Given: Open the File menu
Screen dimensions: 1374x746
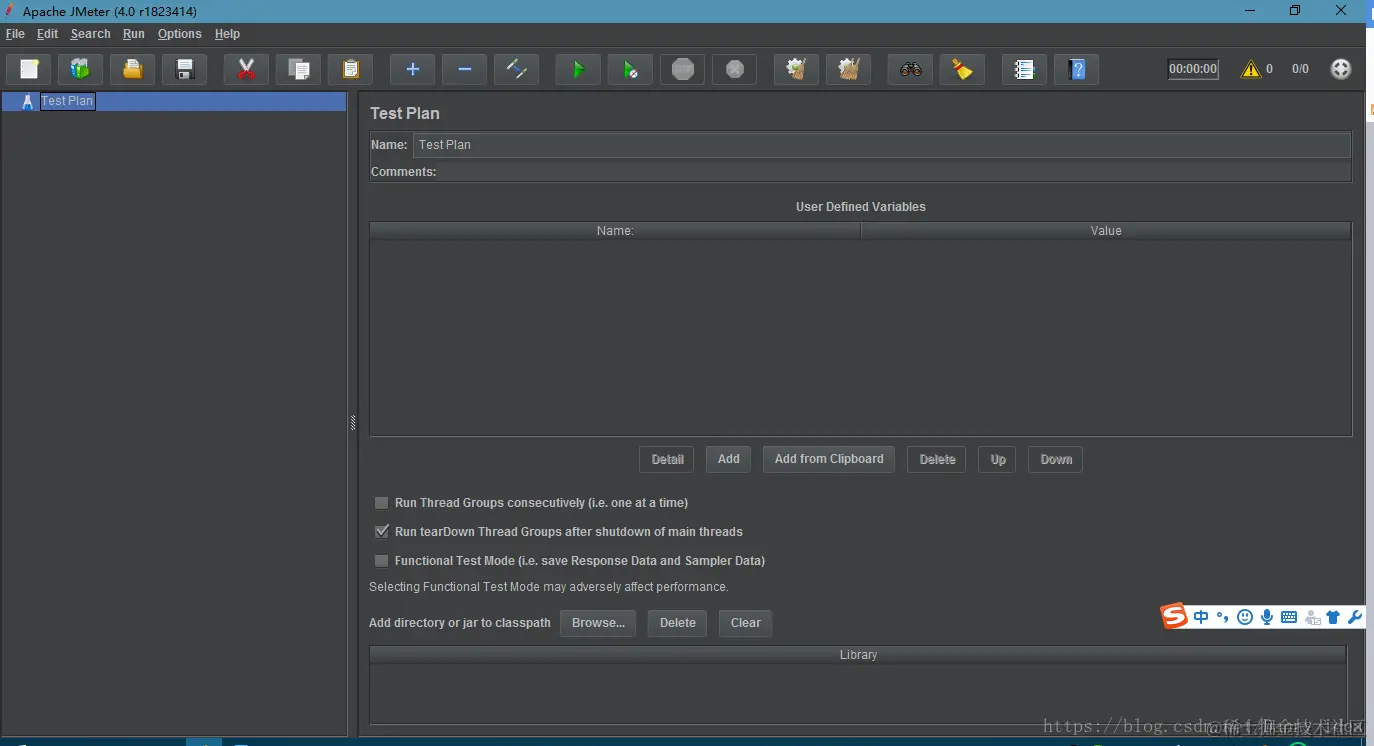Looking at the screenshot, I should coord(15,34).
